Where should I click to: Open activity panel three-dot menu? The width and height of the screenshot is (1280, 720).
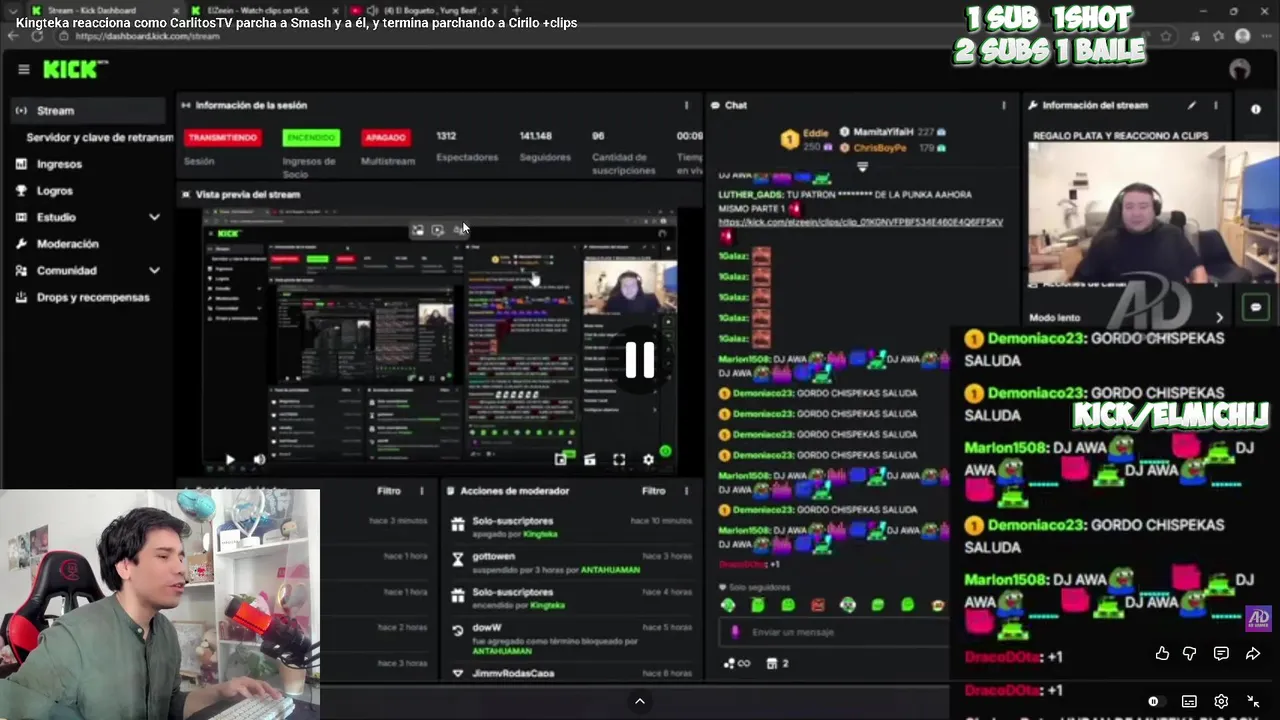421,491
